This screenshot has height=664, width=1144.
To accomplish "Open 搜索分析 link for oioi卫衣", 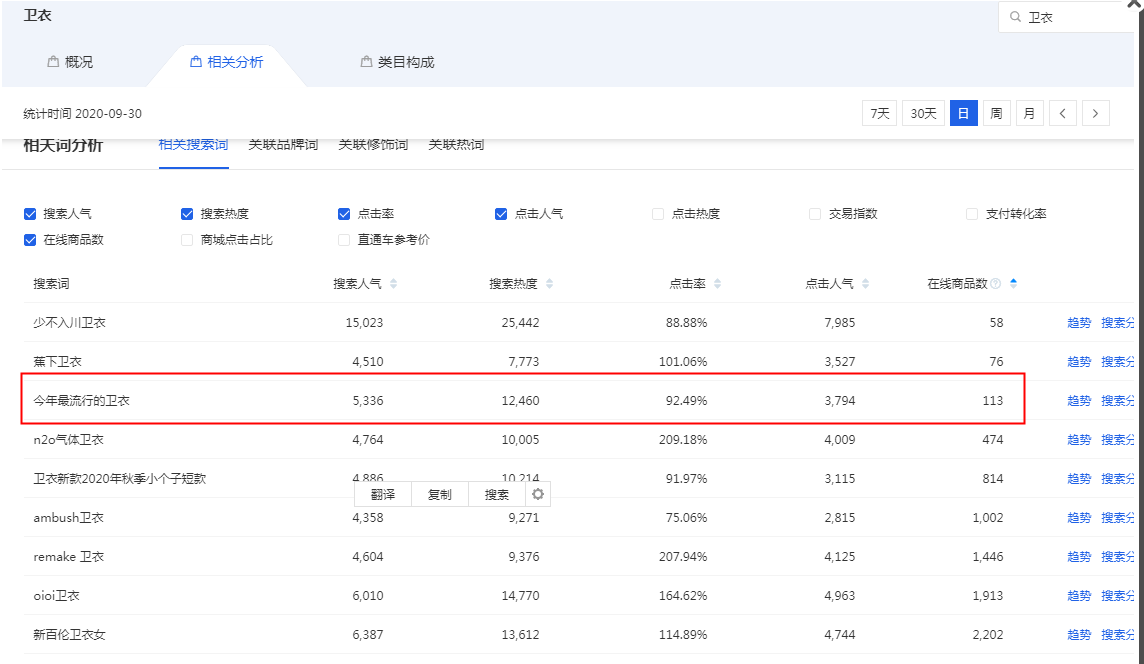I will (1118, 596).
